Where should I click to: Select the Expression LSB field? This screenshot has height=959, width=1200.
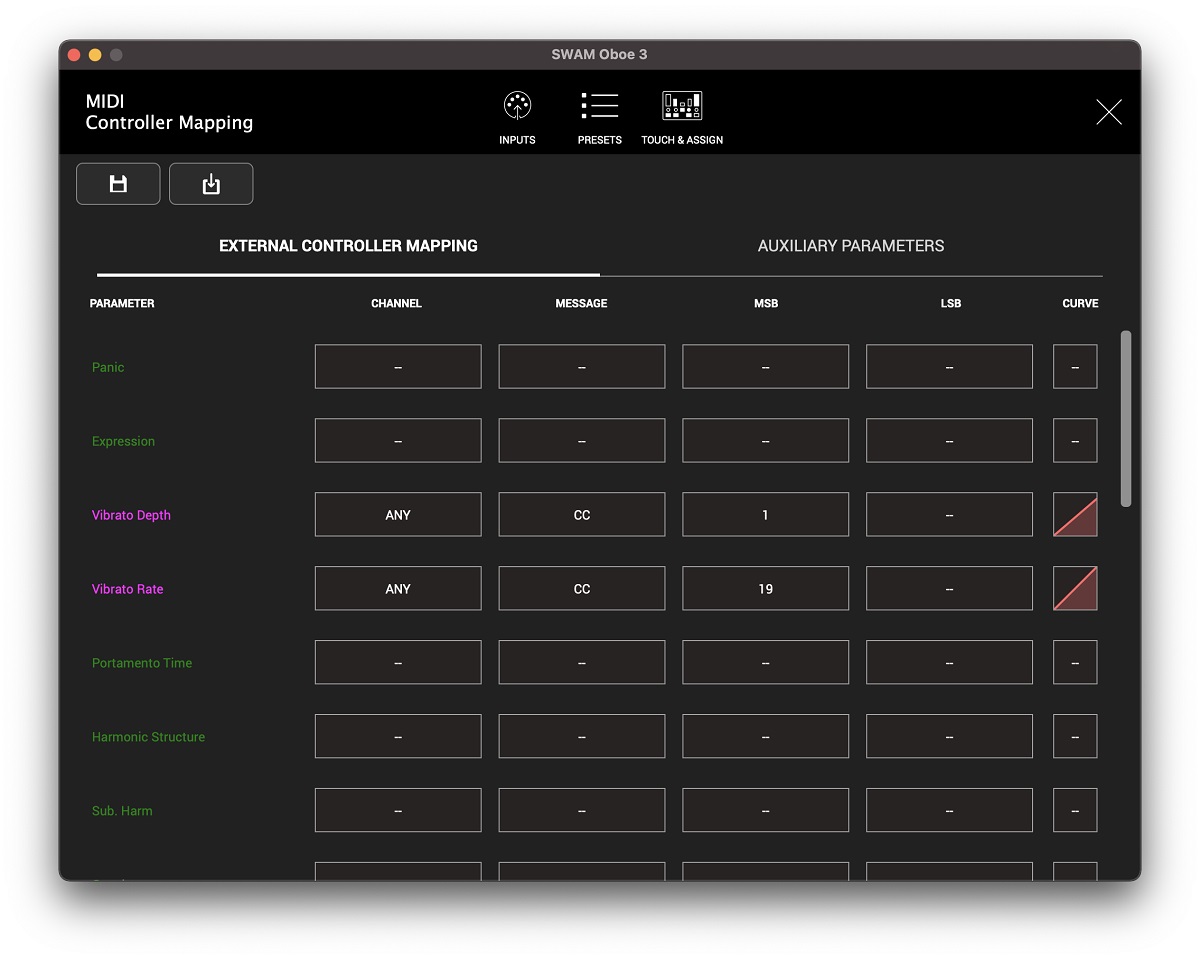[x=949, y=441]
